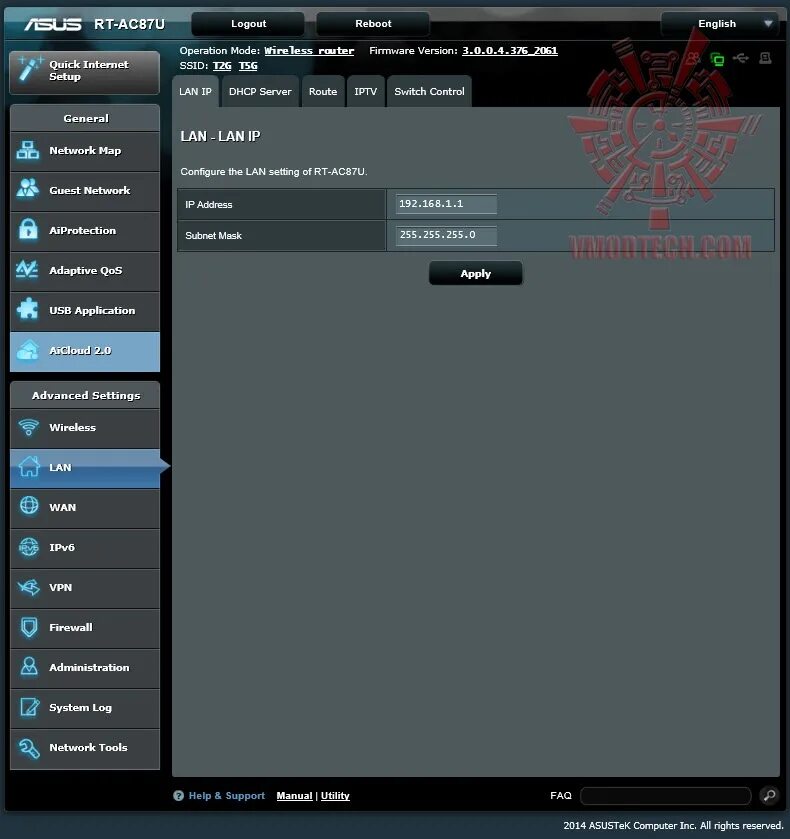Click the firmware version 3.0.0.4.376_2061 link
Screen dimensions: 790x839
point(510,51)
